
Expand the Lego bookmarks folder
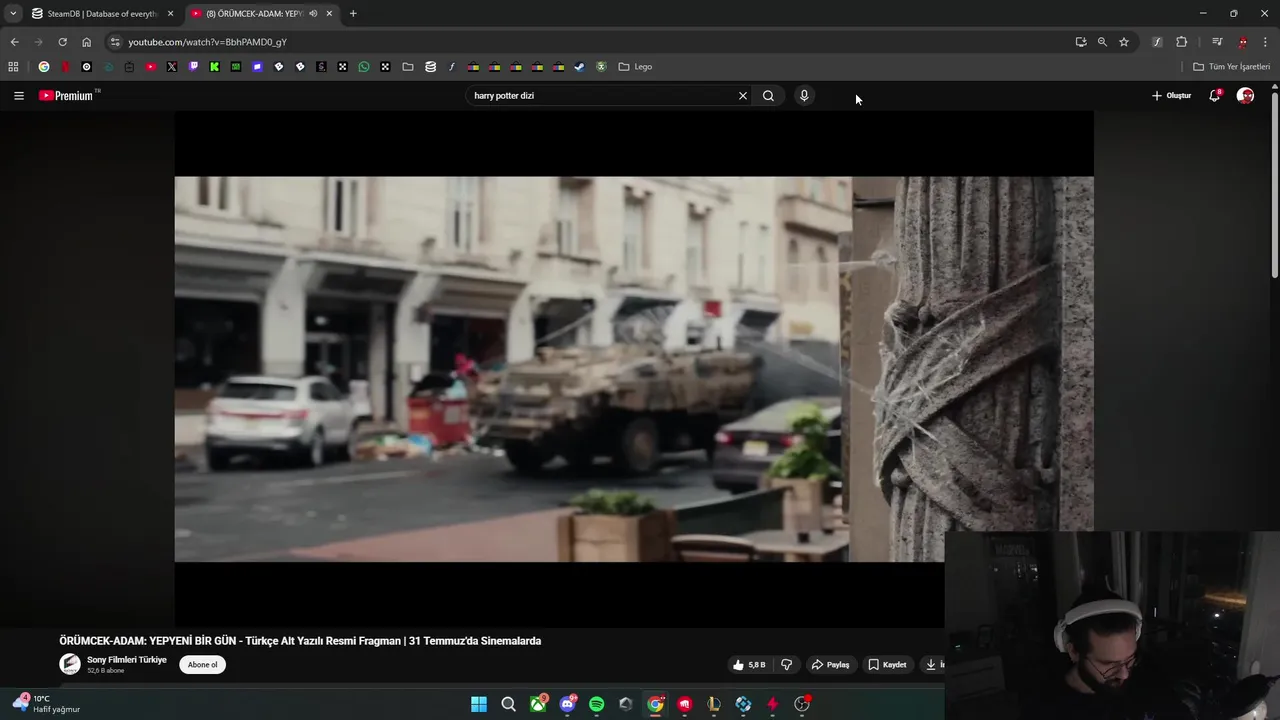pyautogui.click(x=635, y=67)
